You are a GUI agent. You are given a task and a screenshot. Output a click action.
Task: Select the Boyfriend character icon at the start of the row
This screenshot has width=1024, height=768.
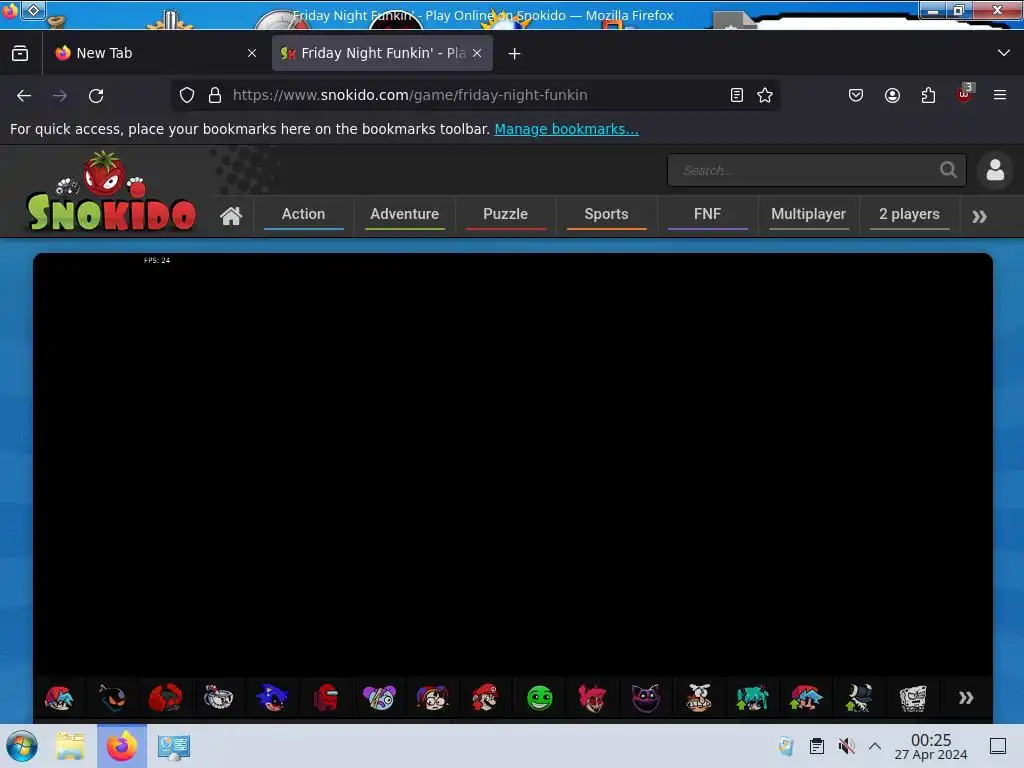pyautogui.click(x=59, y=697)
